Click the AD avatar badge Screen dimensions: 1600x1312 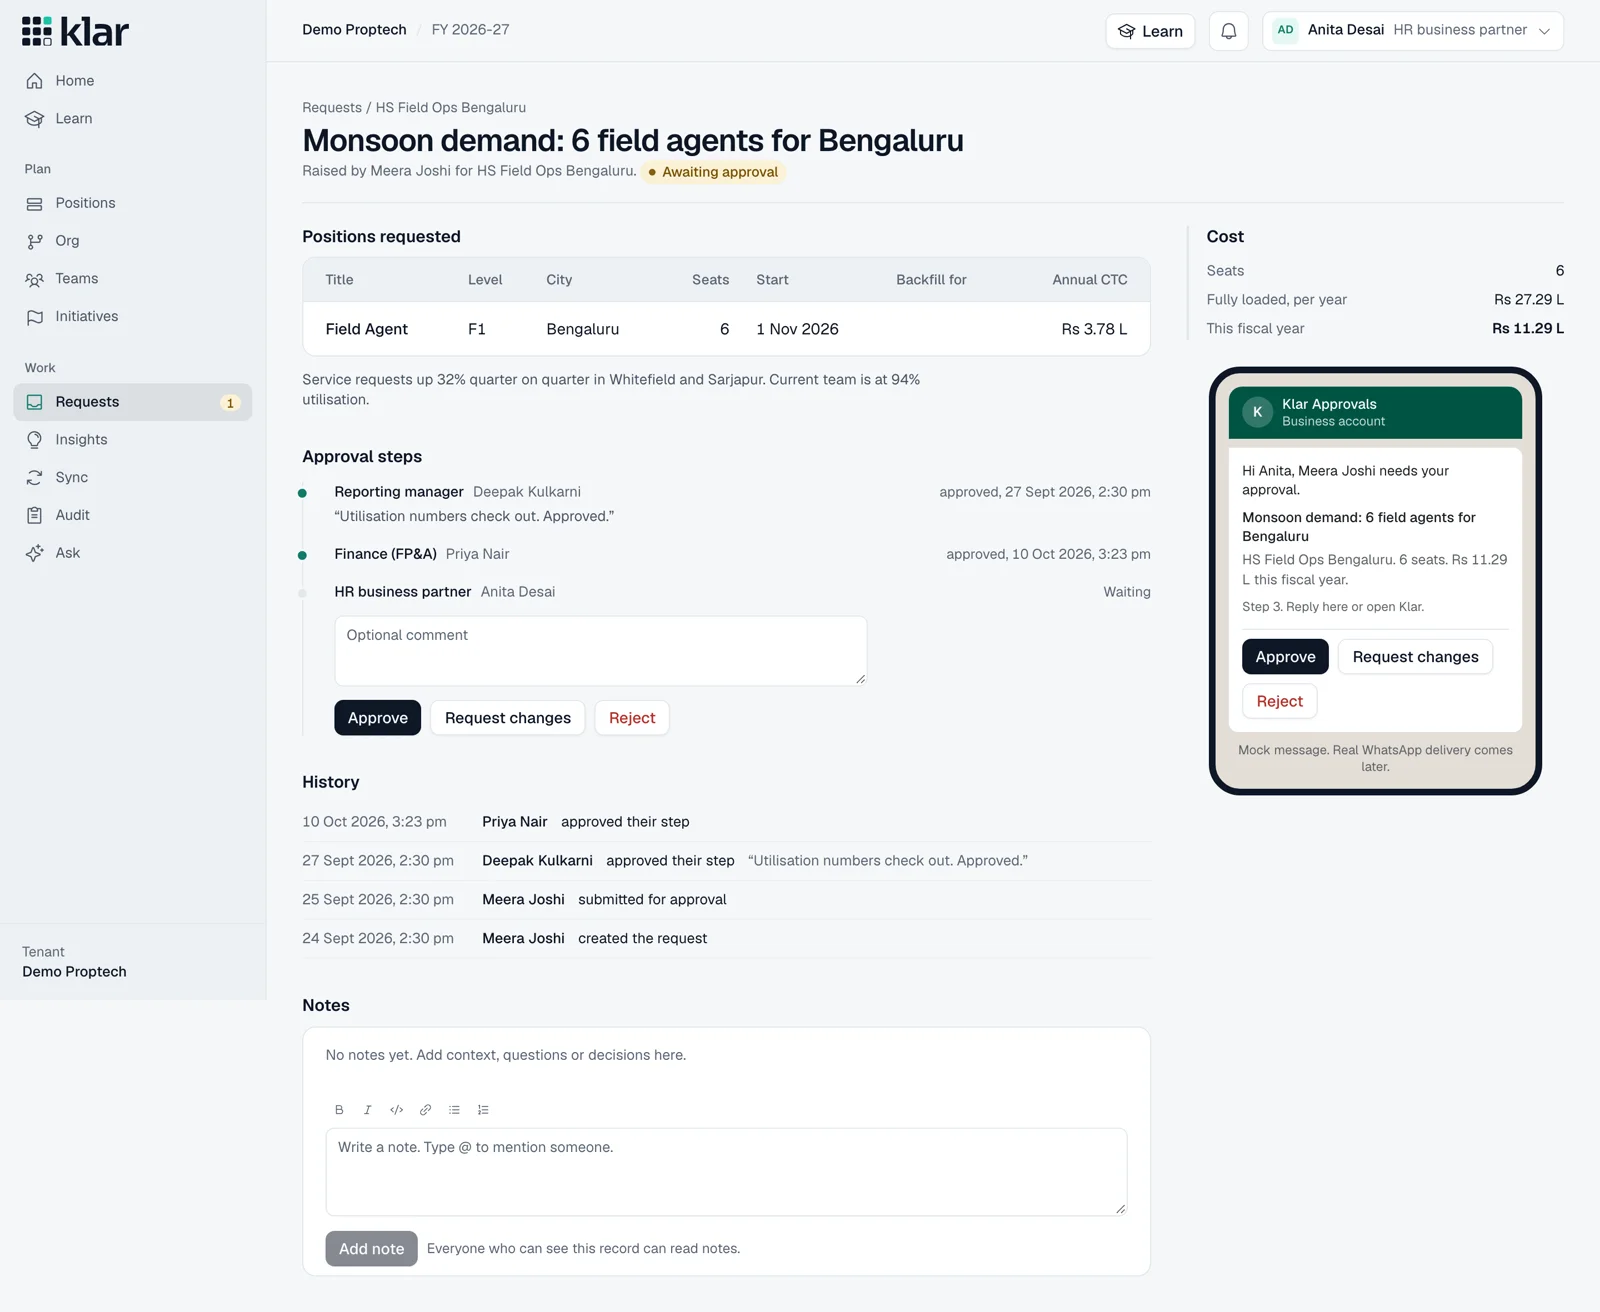tap(1285, 30)
